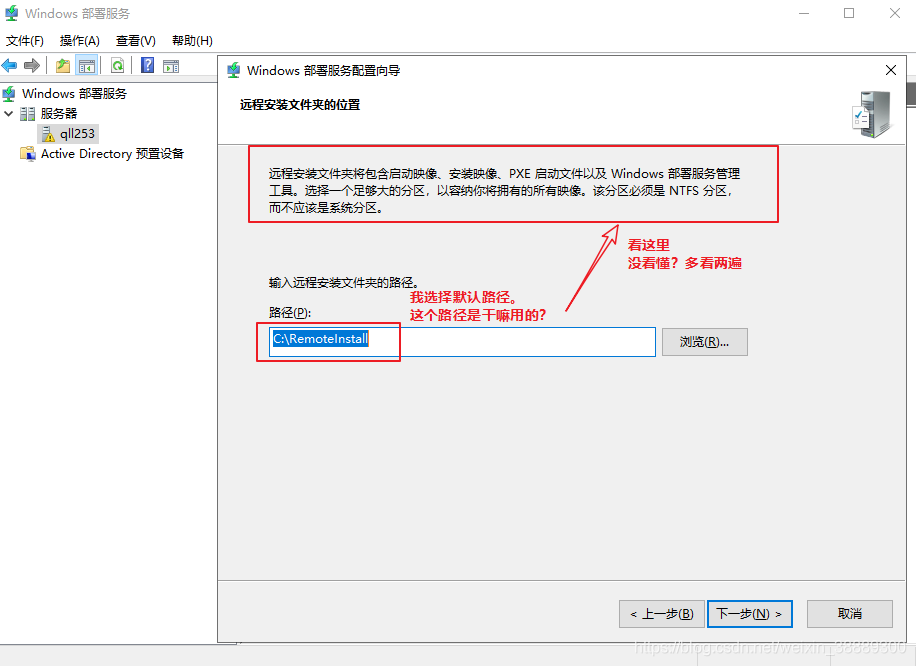Open Help via the question mark icon
This screenshot has width=916, height=666.
[147, 66]
